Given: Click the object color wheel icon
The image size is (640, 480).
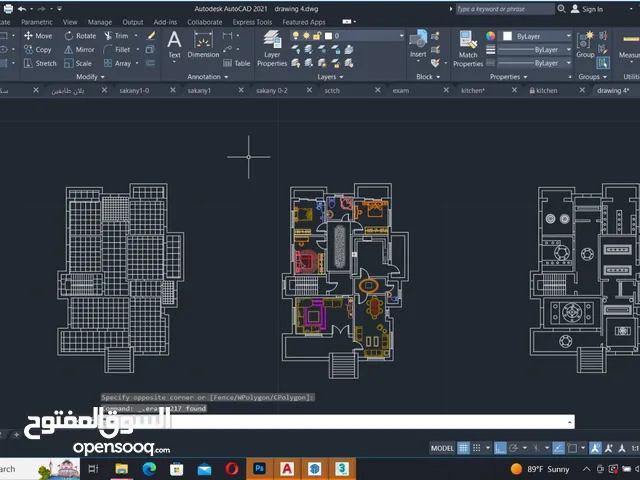Looking at the screenshot, I should [490, 36].
